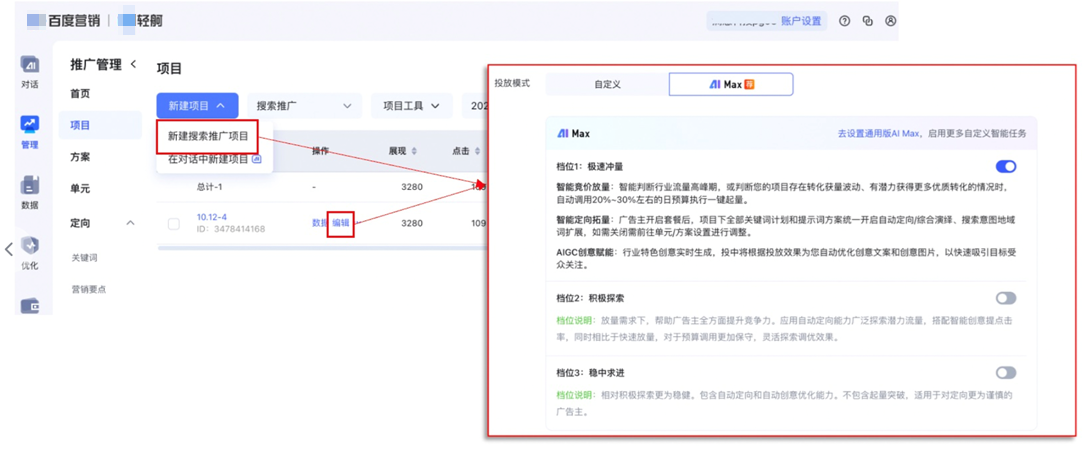Toggle the 新建项目 dropdown button

[198, 106]
